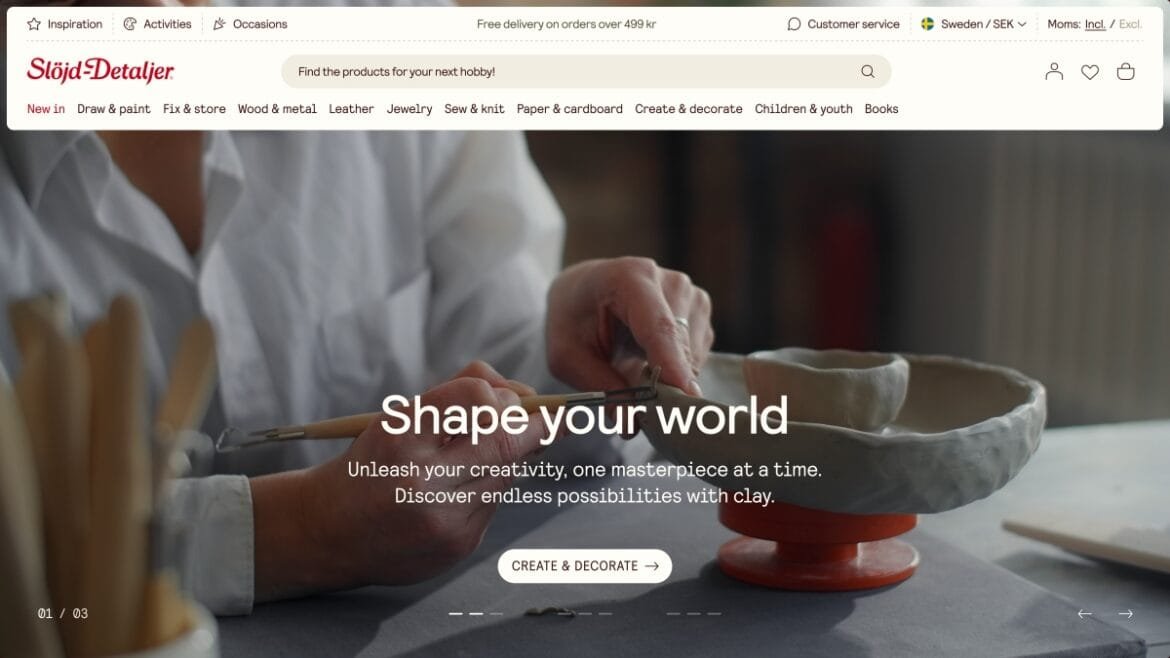
Task: Jump to the third carousel slide indicator
Action: (x=693, y=613)
